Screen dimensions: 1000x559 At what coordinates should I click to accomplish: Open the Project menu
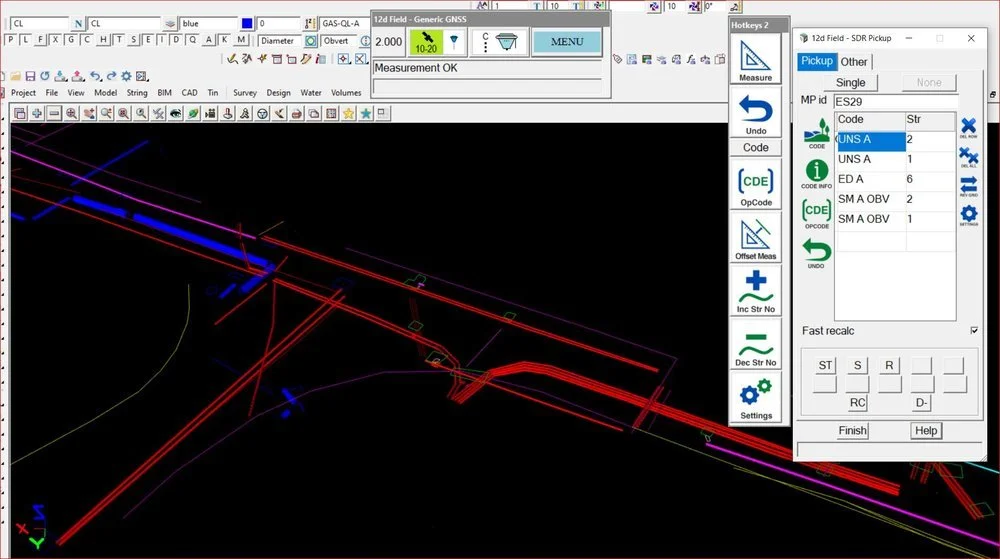(x=23, y=92)
